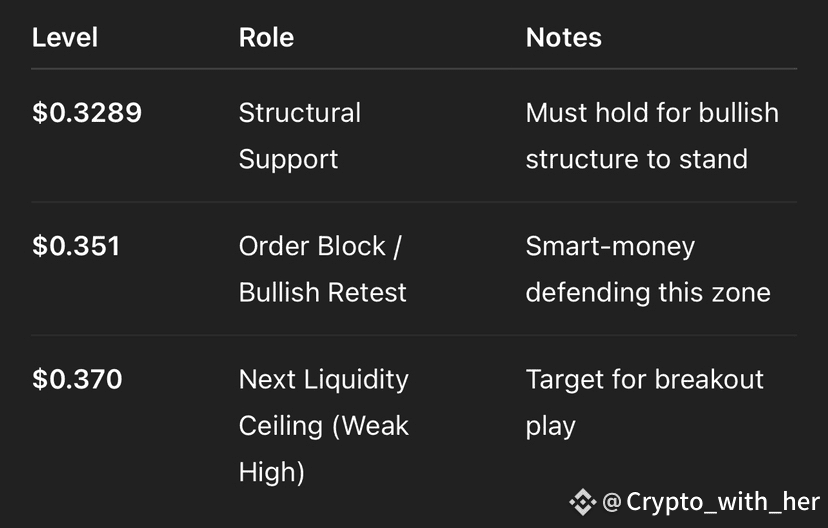Click the '(Weak High)' text
The width and height of the screenshot is (828, 528).
click(x=324, y=449)
